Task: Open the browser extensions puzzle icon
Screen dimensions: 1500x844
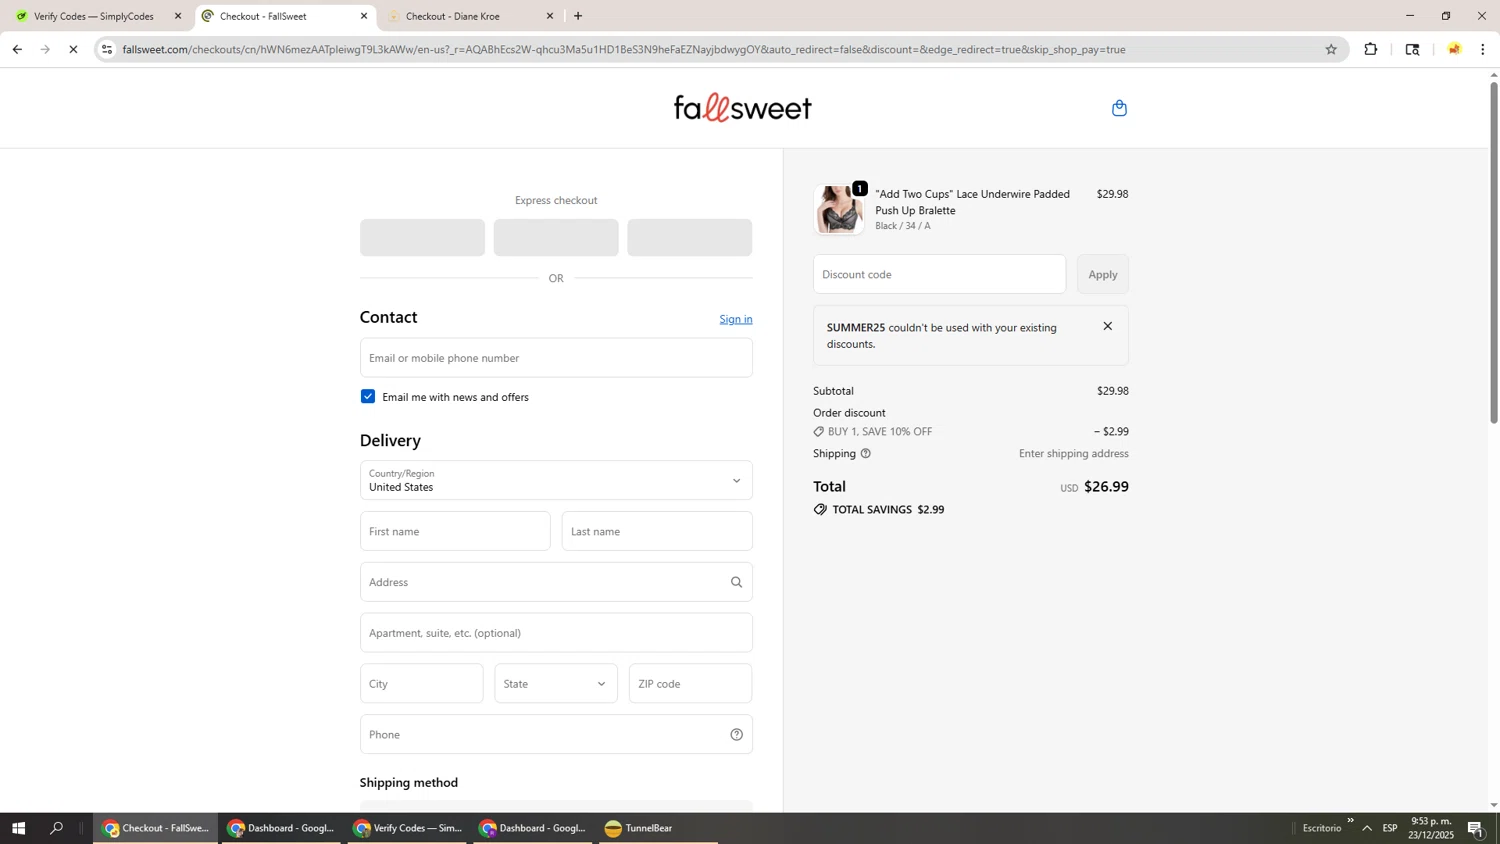Action: pyautogui.click(x=1371, y=49)
